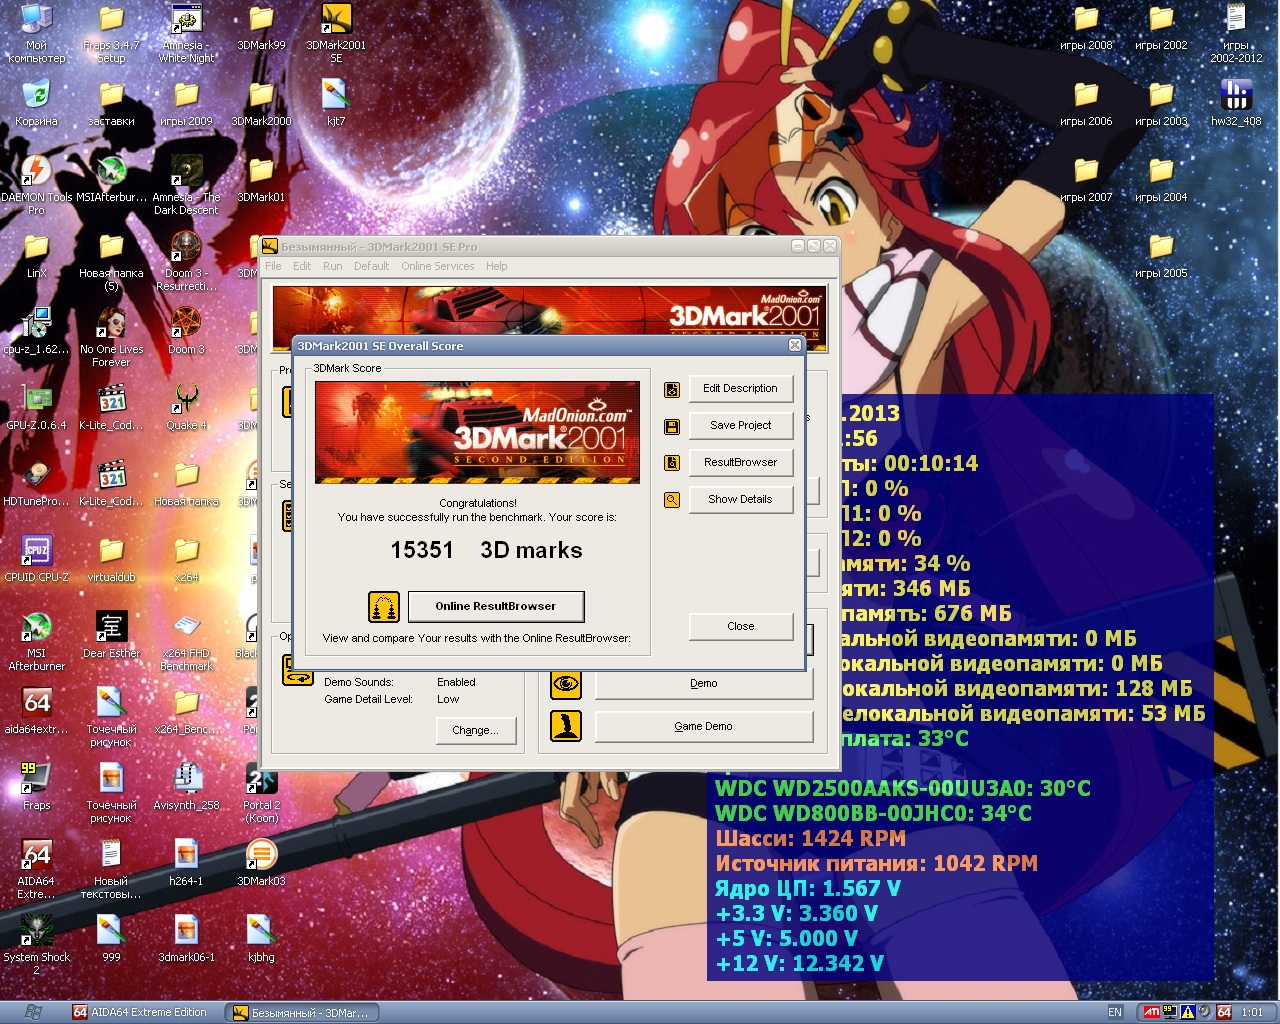Select the Portal 2 (Koon) icon
This screenshot has height=1024, width=1280.
[261, 794]
